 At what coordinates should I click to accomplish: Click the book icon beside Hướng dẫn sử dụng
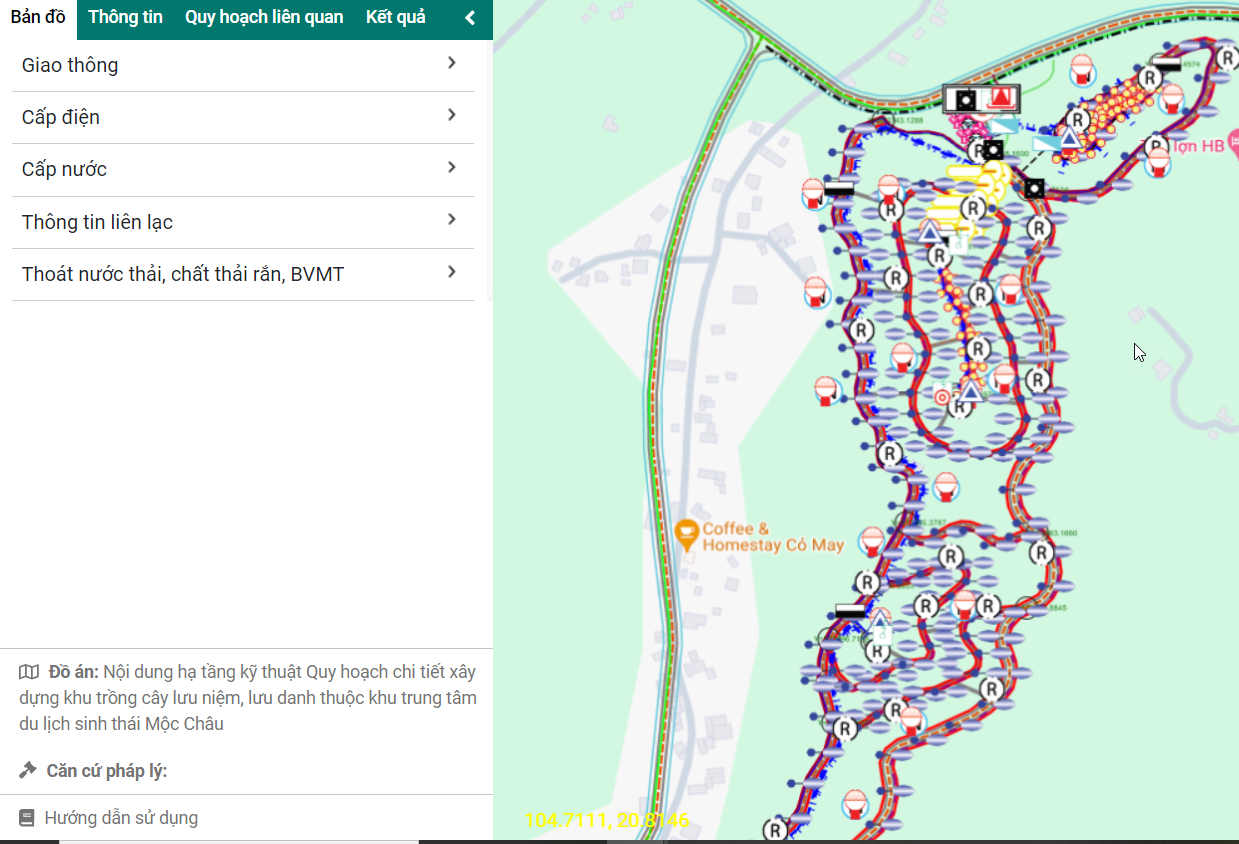tap(26, 818)
